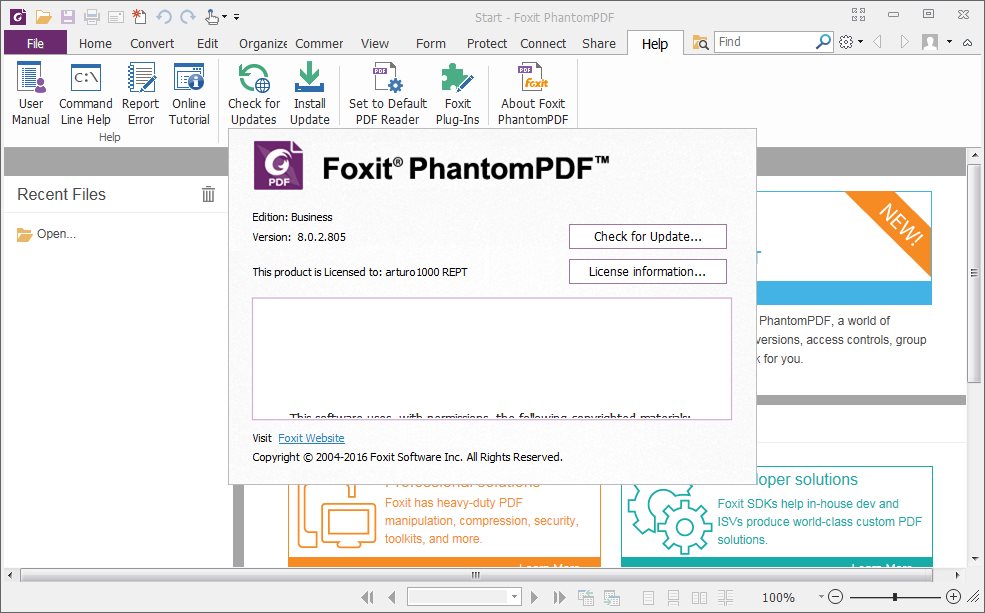Viewport: 985px width, 613px height.
Task: Open the page number dropdown
Action: click(514, 597)
